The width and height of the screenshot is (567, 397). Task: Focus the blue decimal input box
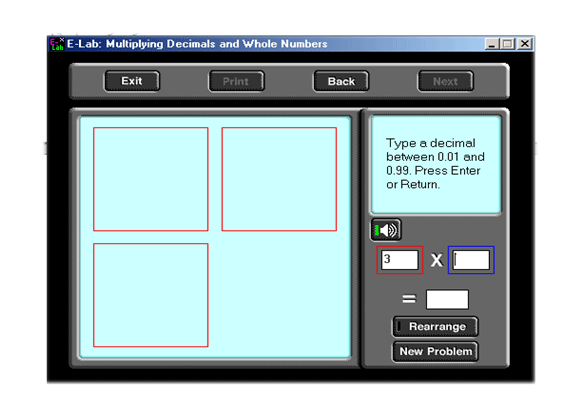471,260
